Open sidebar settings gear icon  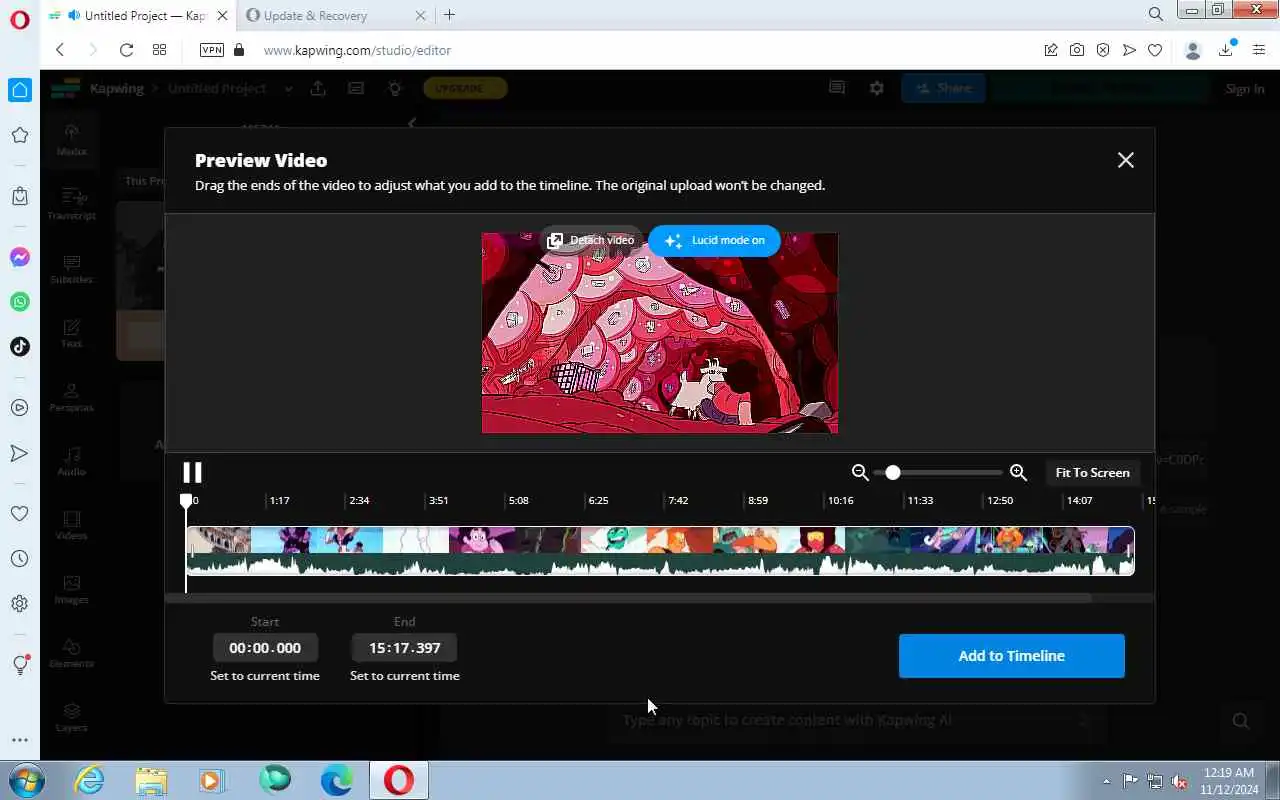pyautogui.click(x=20, y=603)
